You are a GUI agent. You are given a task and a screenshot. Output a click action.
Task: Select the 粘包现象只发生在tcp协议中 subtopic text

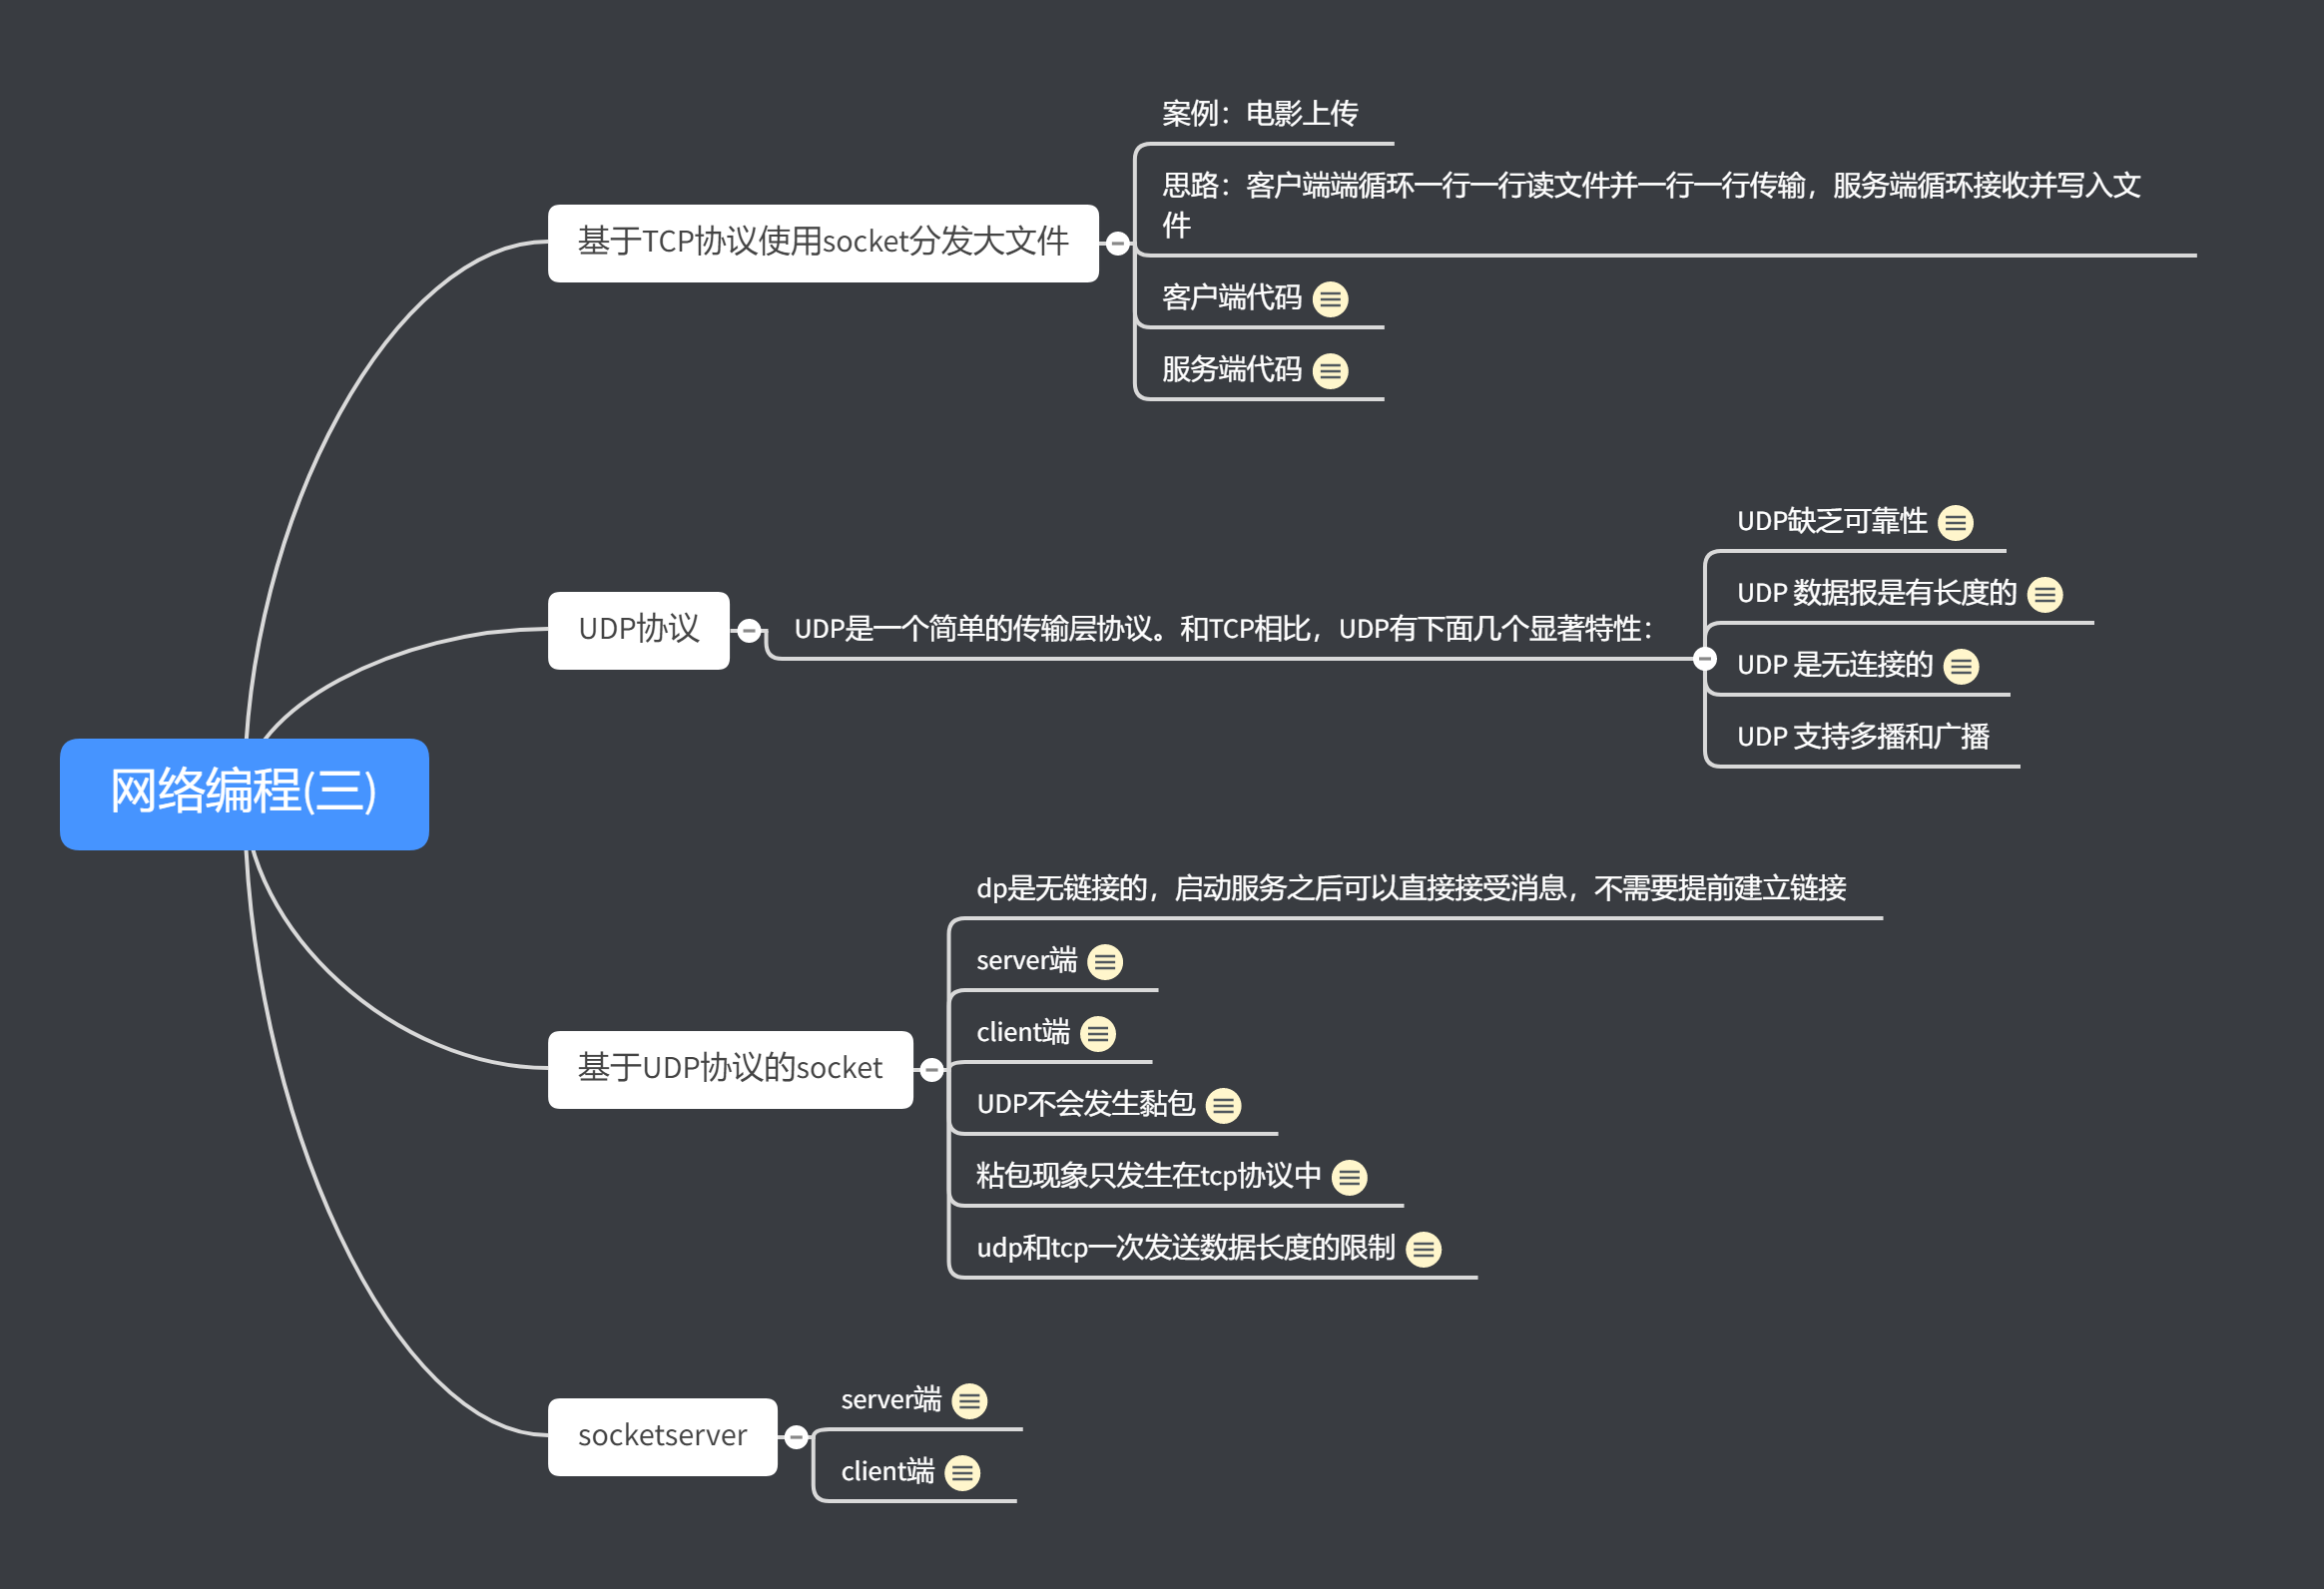pos(1149,1176)
